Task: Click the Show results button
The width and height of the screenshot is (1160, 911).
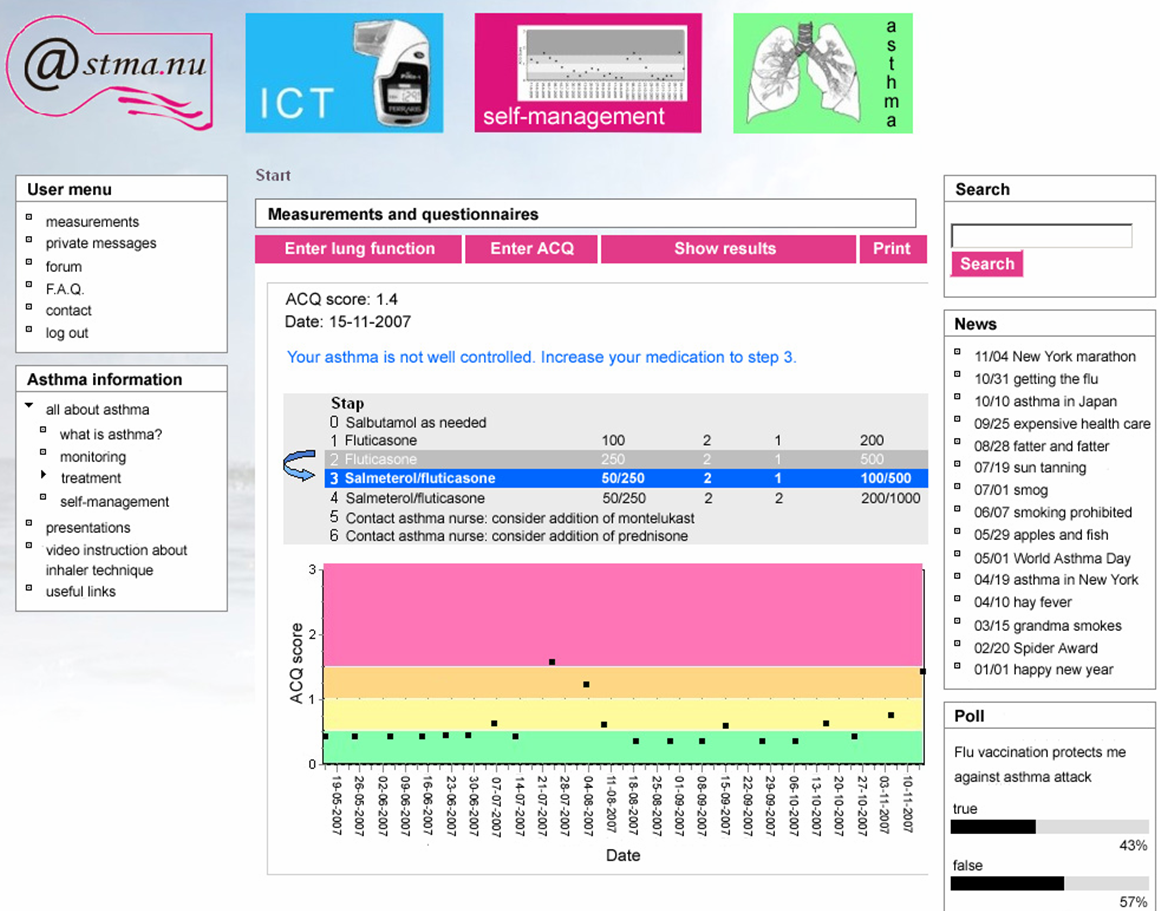Action: [724, 249]
